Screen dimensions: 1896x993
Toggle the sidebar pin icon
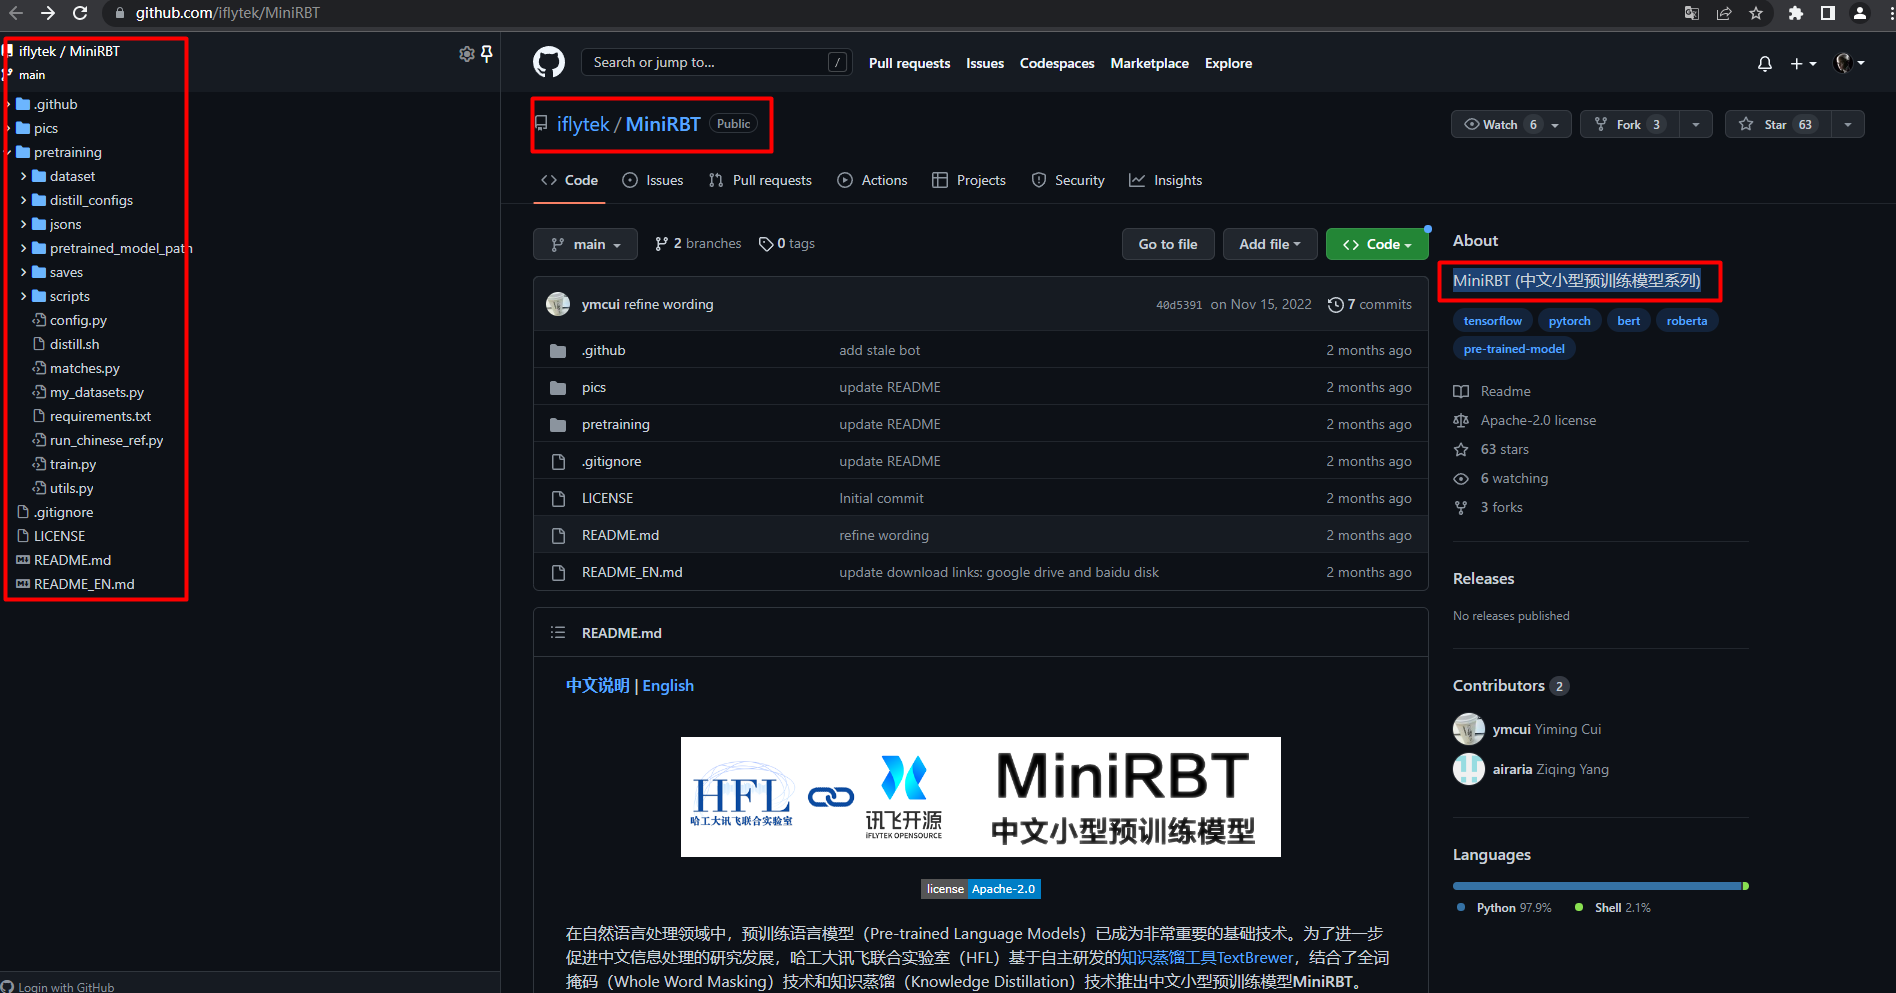pyautogui.click(x=487, y=54)
